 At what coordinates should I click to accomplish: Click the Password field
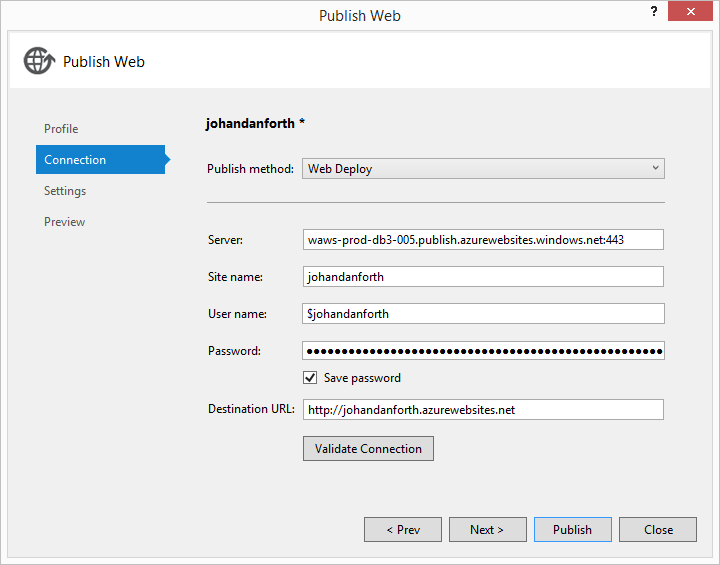pos(483,350)
